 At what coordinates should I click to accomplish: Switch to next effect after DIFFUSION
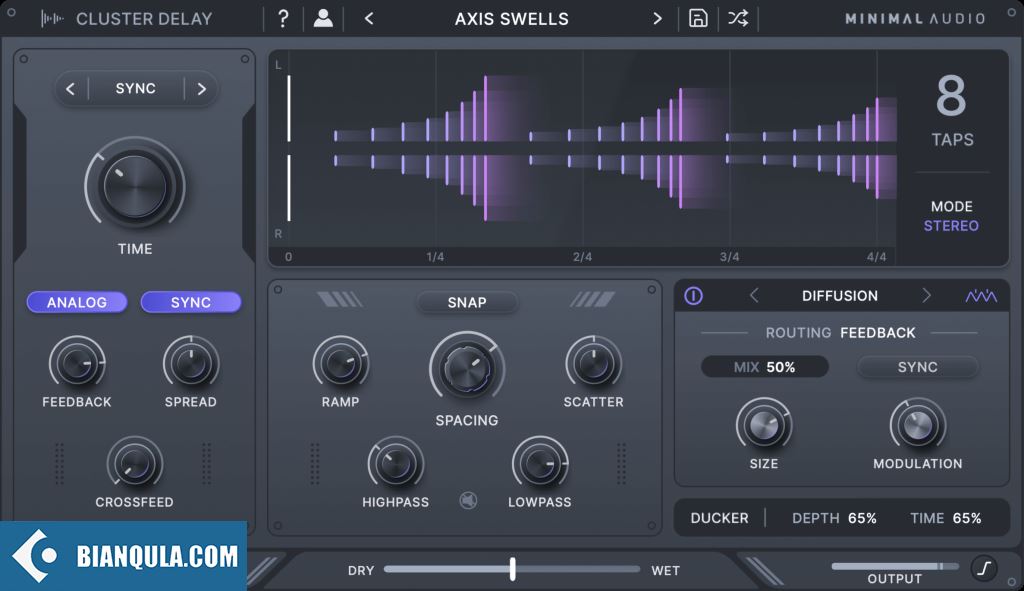(x=926, y=296)
